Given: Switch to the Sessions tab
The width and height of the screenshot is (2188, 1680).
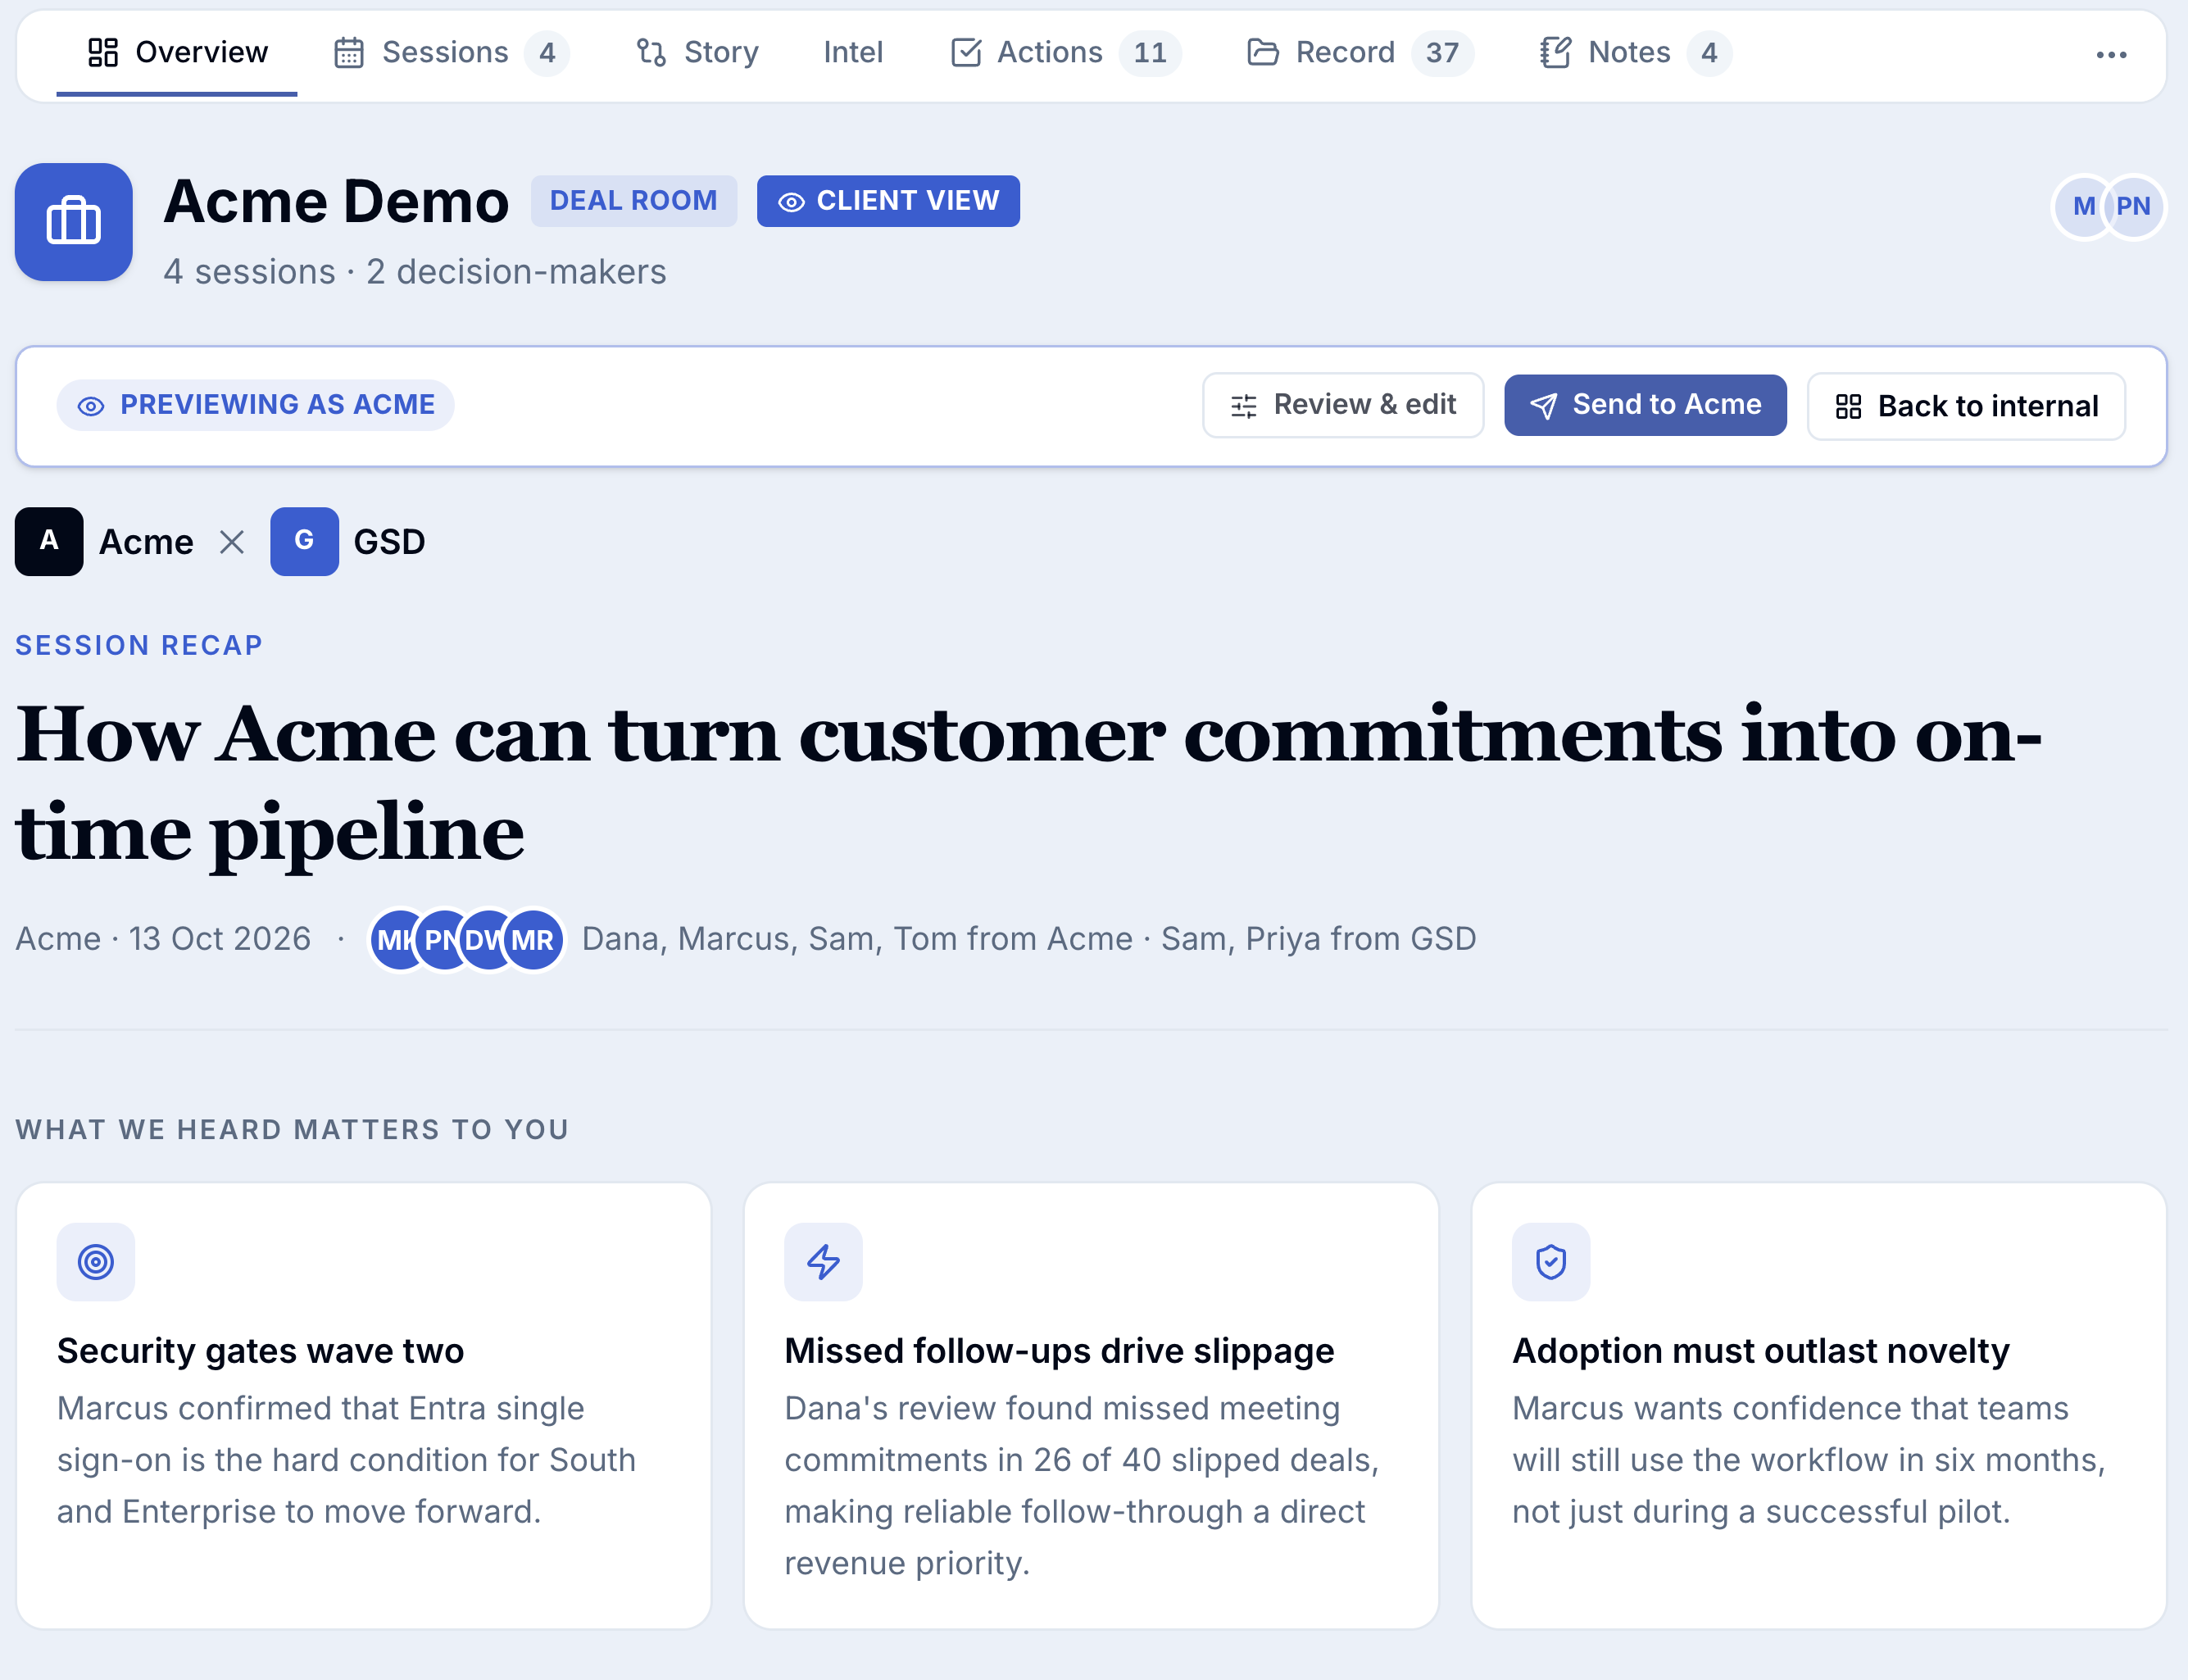Looking at the screenshot, I should click(x=451, y=52).
